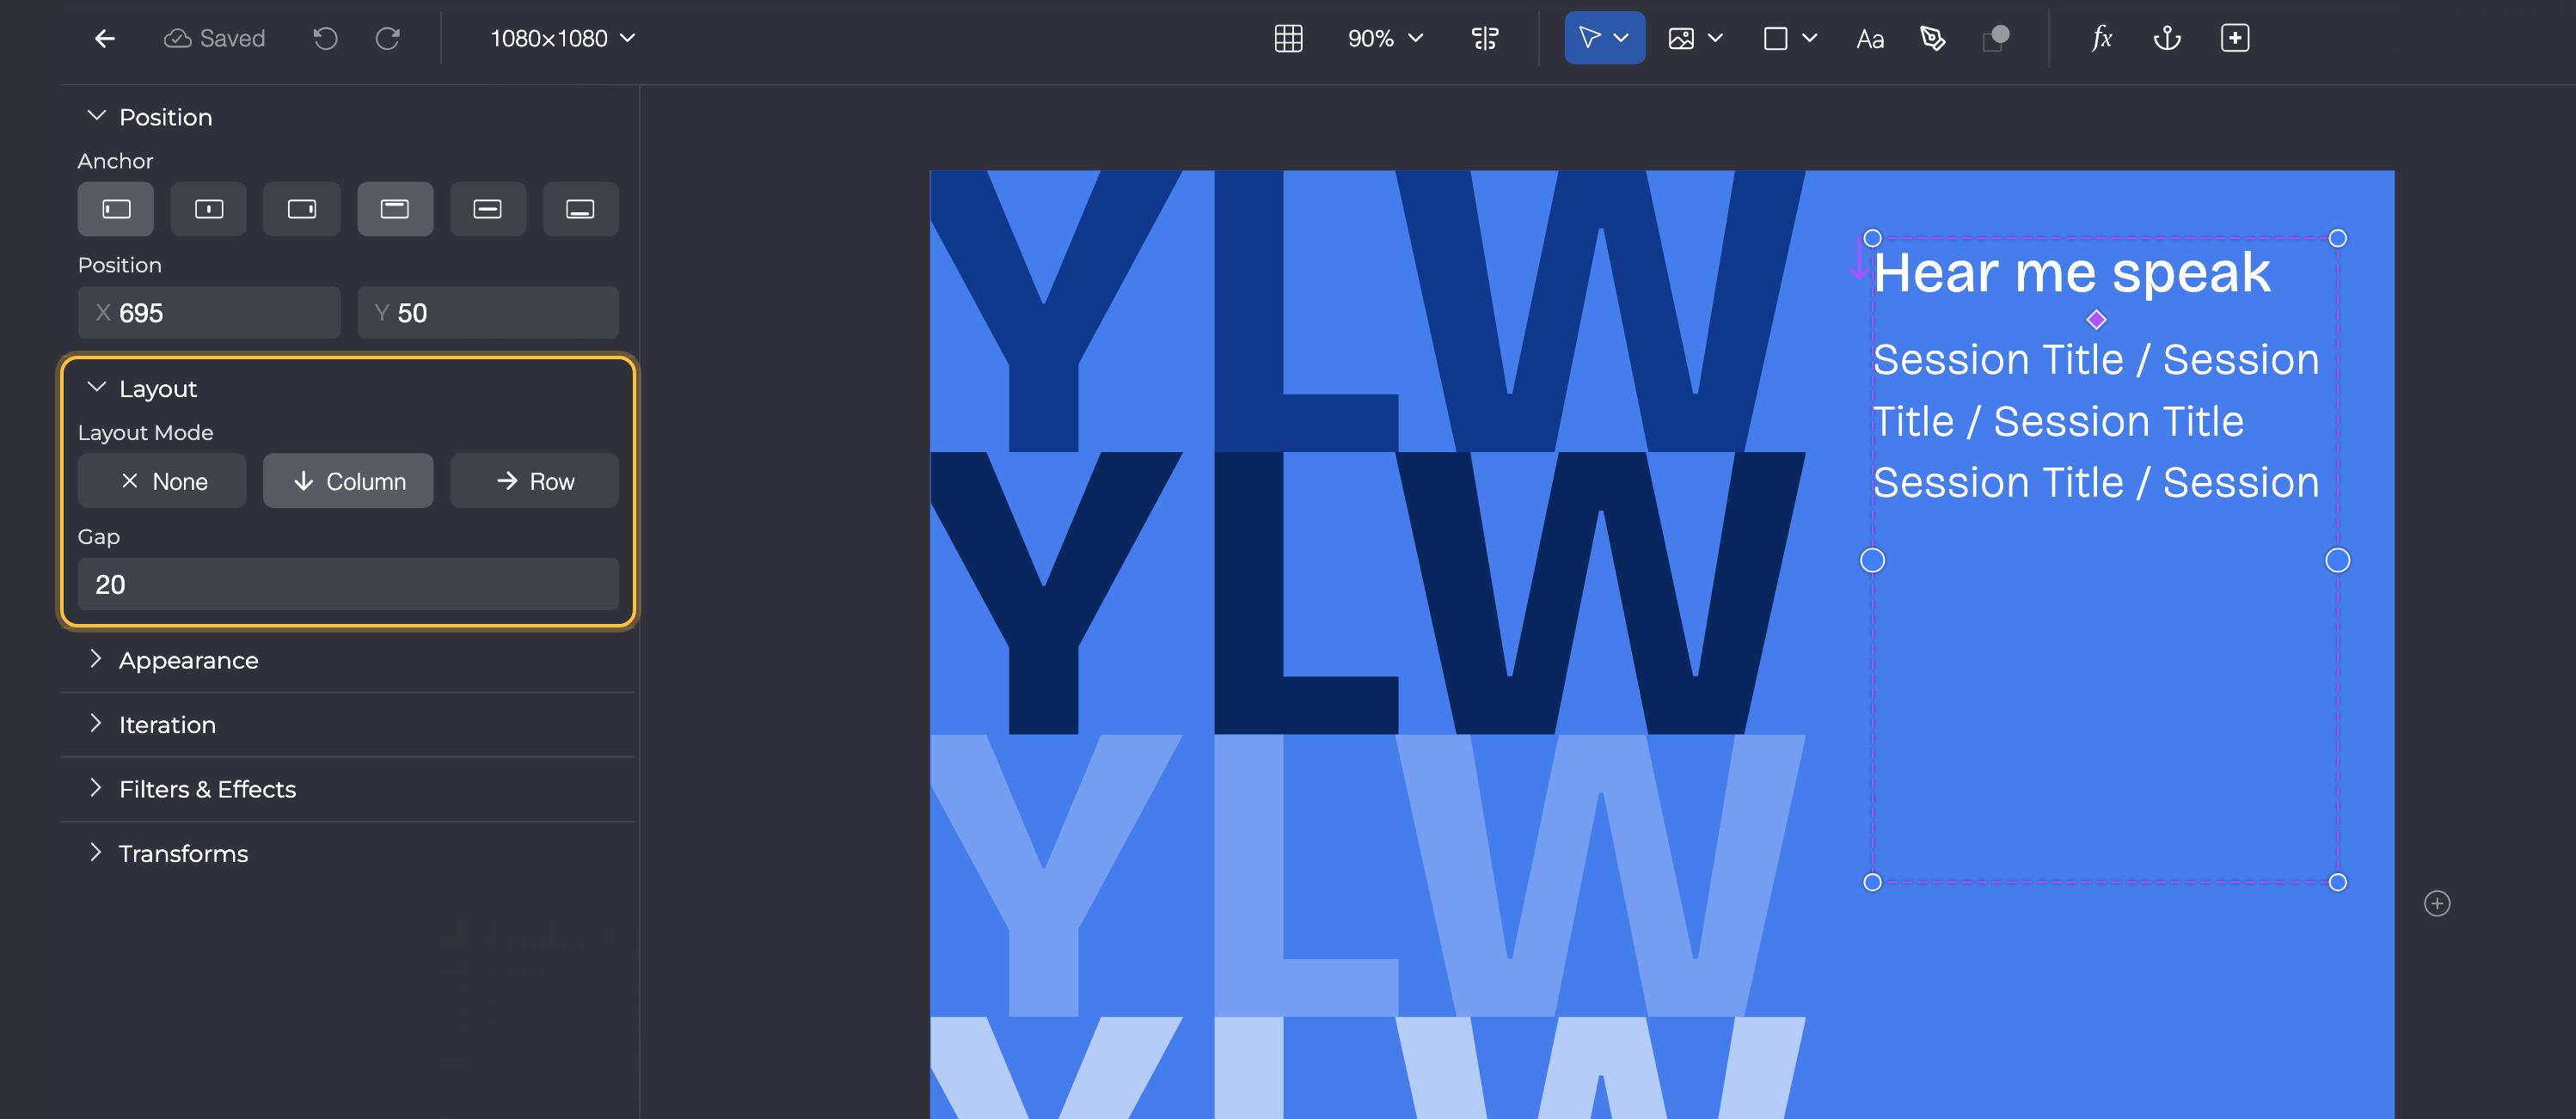Screen dimensions: 2576x1119
Task: Set anchor to left edge
Action: pos(116,209)
